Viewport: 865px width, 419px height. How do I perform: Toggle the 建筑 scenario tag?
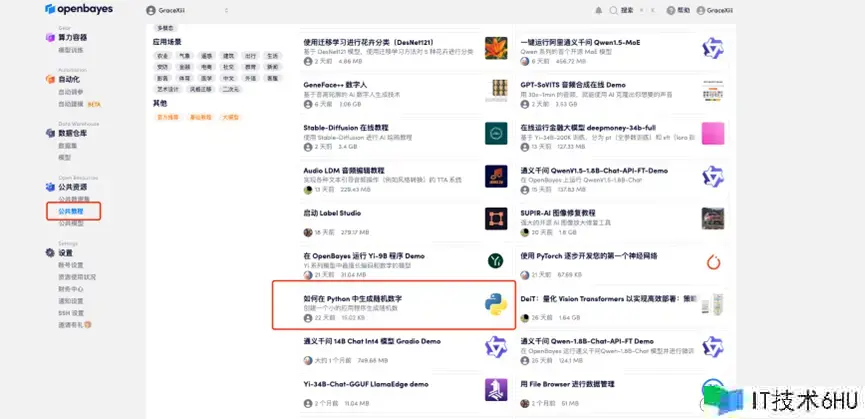pos(228,56)
